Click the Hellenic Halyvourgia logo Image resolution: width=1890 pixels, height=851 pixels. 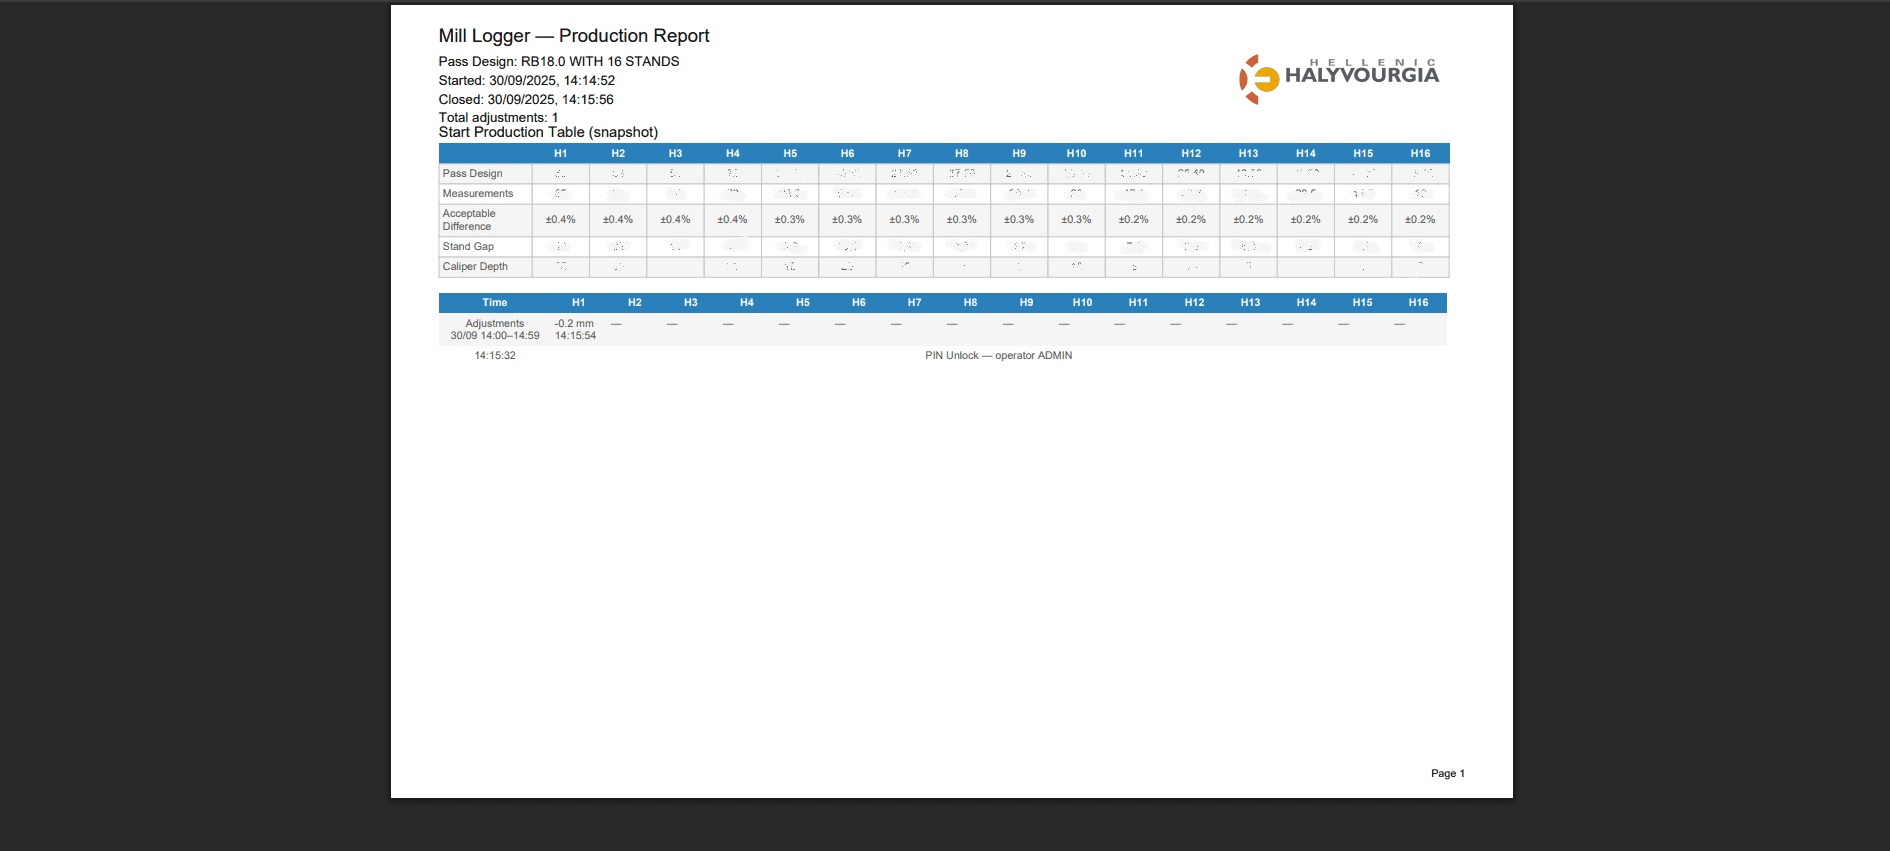1338,78
